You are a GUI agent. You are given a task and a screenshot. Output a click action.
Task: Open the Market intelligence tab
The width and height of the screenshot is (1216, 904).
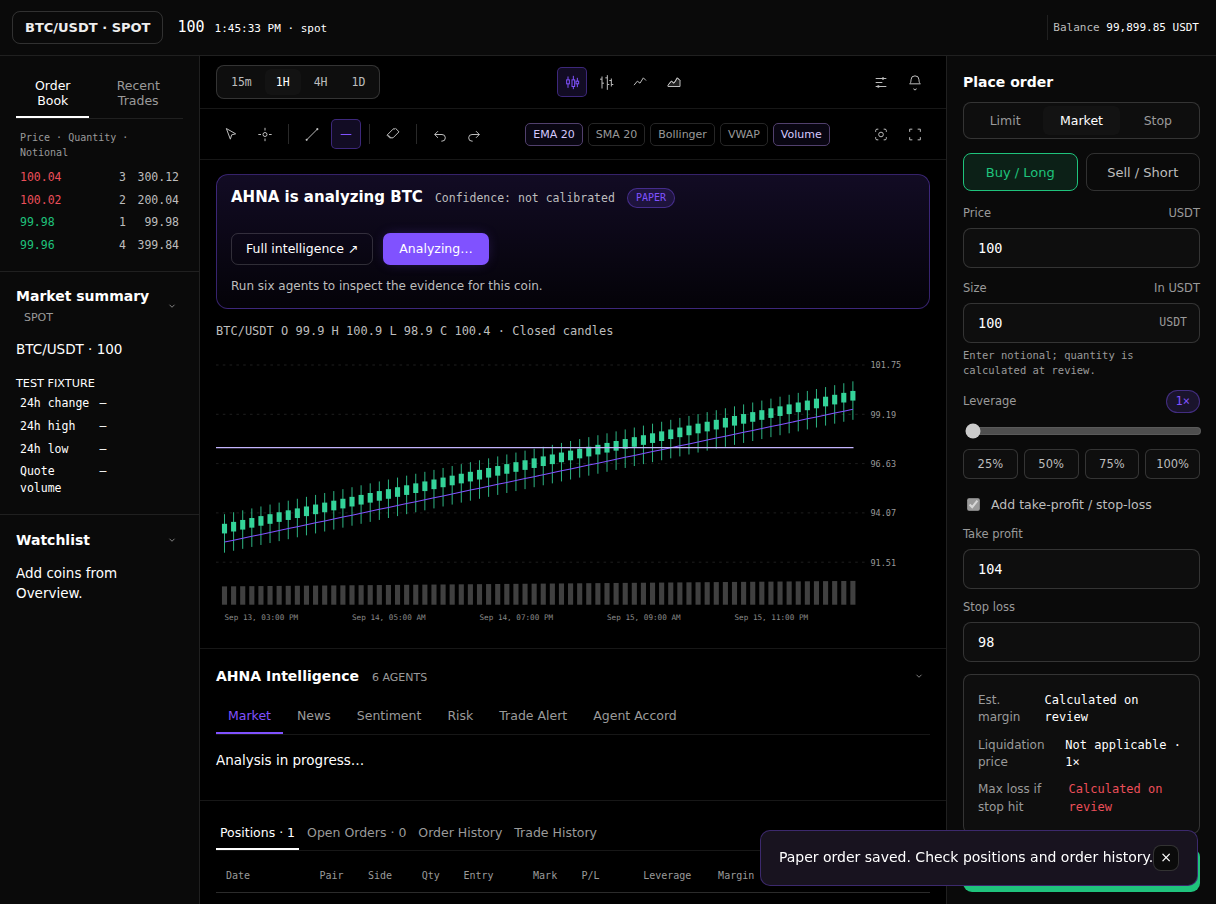[249, 715]
